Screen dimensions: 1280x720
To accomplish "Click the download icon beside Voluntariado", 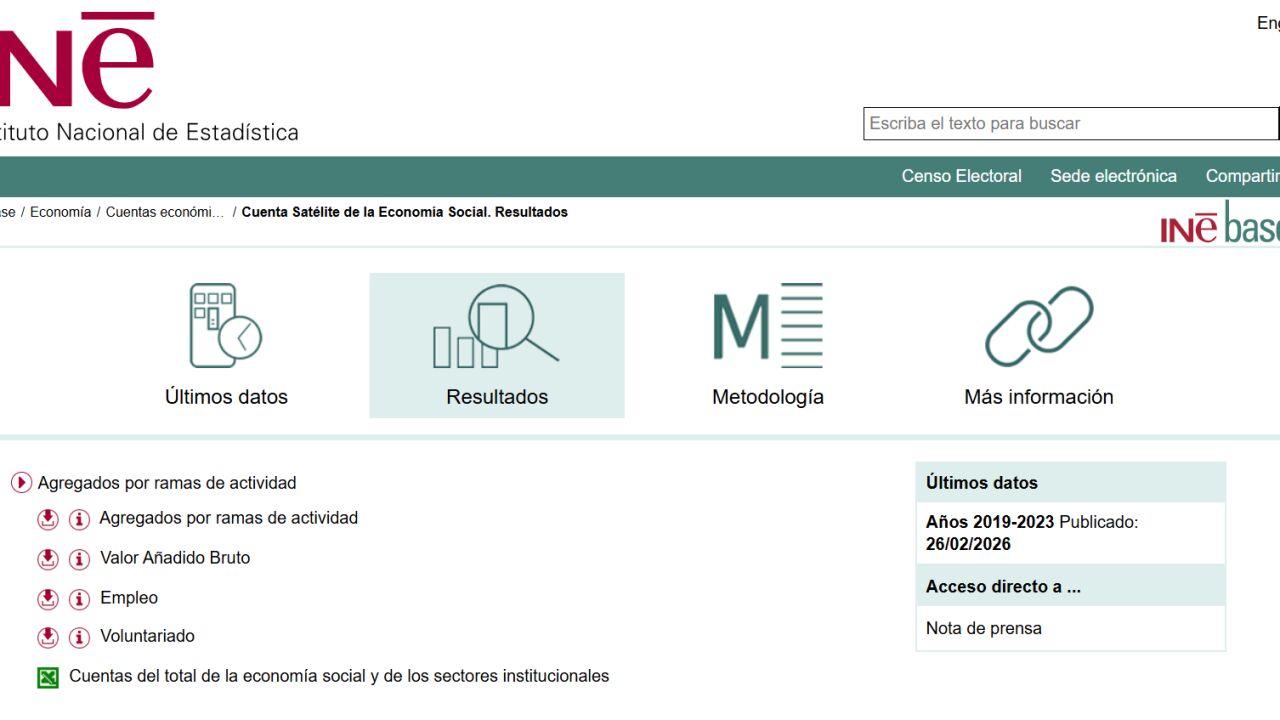I will click(x=48, y=637).
